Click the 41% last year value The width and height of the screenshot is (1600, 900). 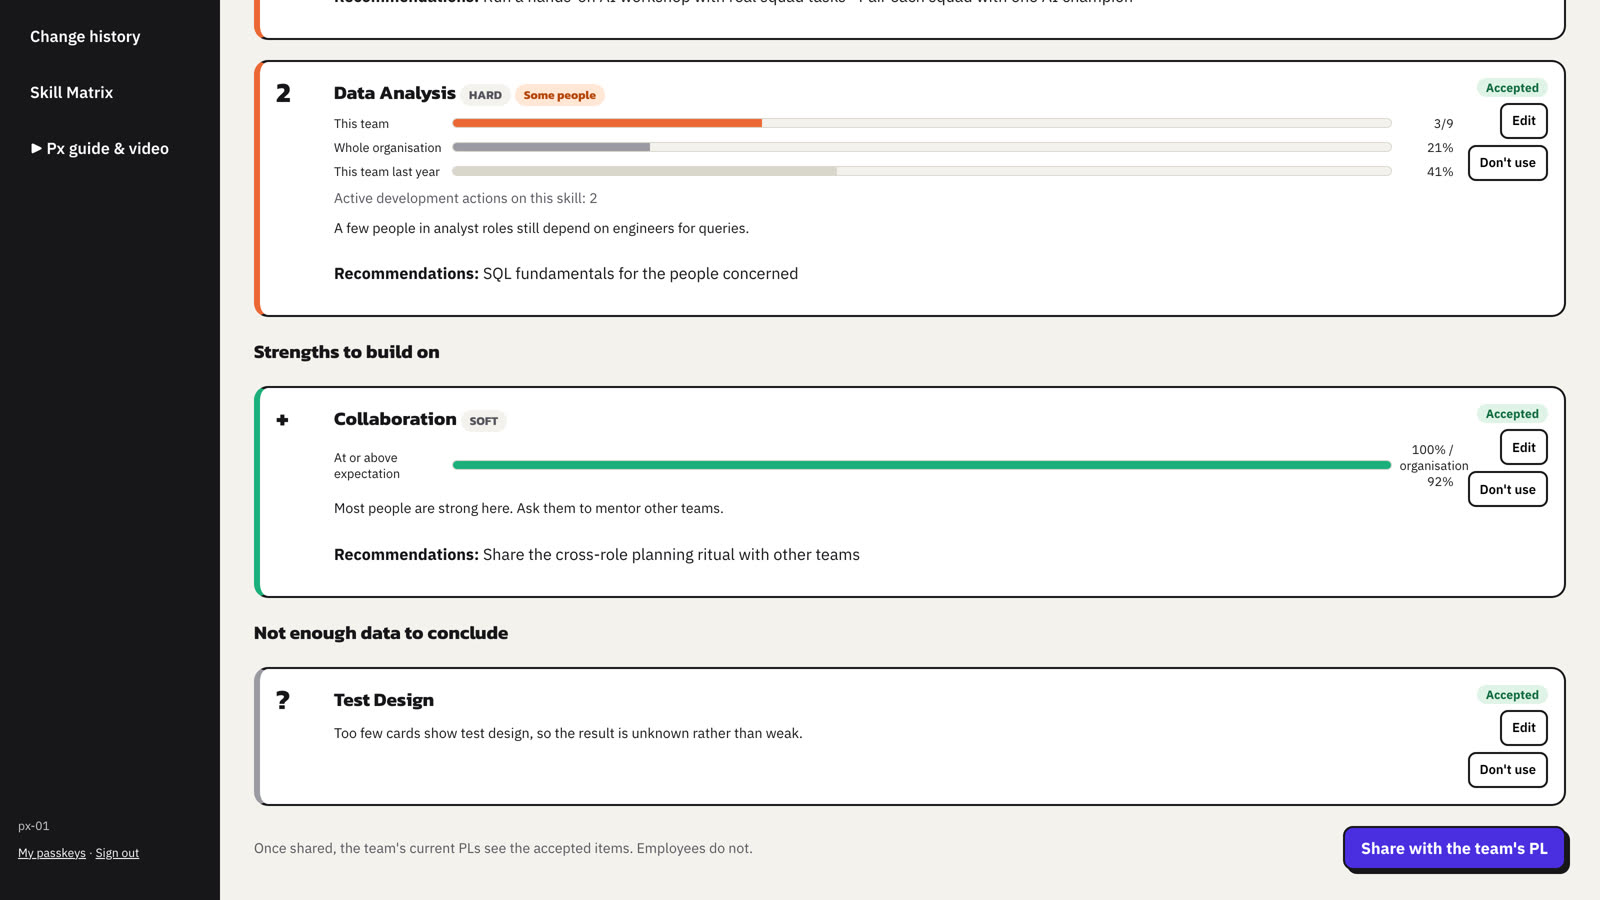click(1440, 172)
